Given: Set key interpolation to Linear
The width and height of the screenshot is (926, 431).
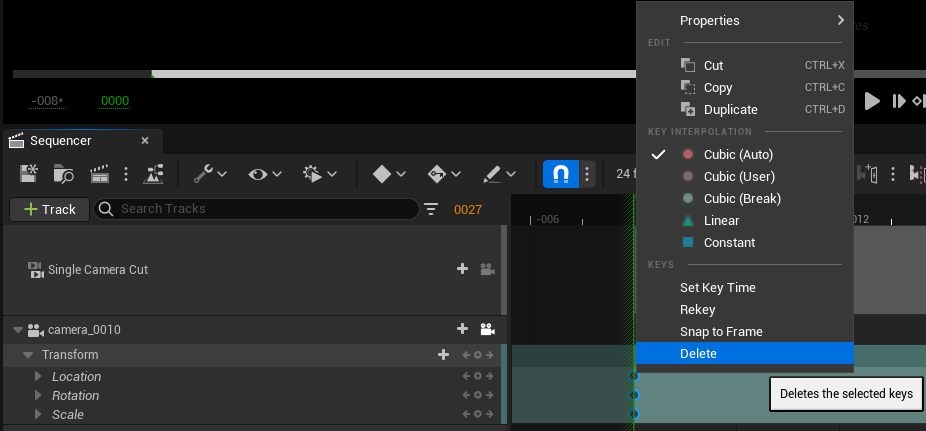Looking at the screenshot, I should tap(721, 221).
